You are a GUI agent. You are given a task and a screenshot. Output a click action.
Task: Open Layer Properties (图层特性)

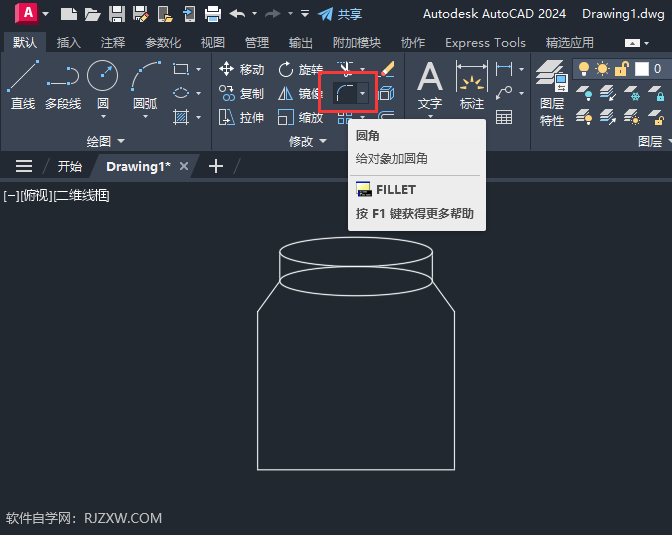(552, 93)
